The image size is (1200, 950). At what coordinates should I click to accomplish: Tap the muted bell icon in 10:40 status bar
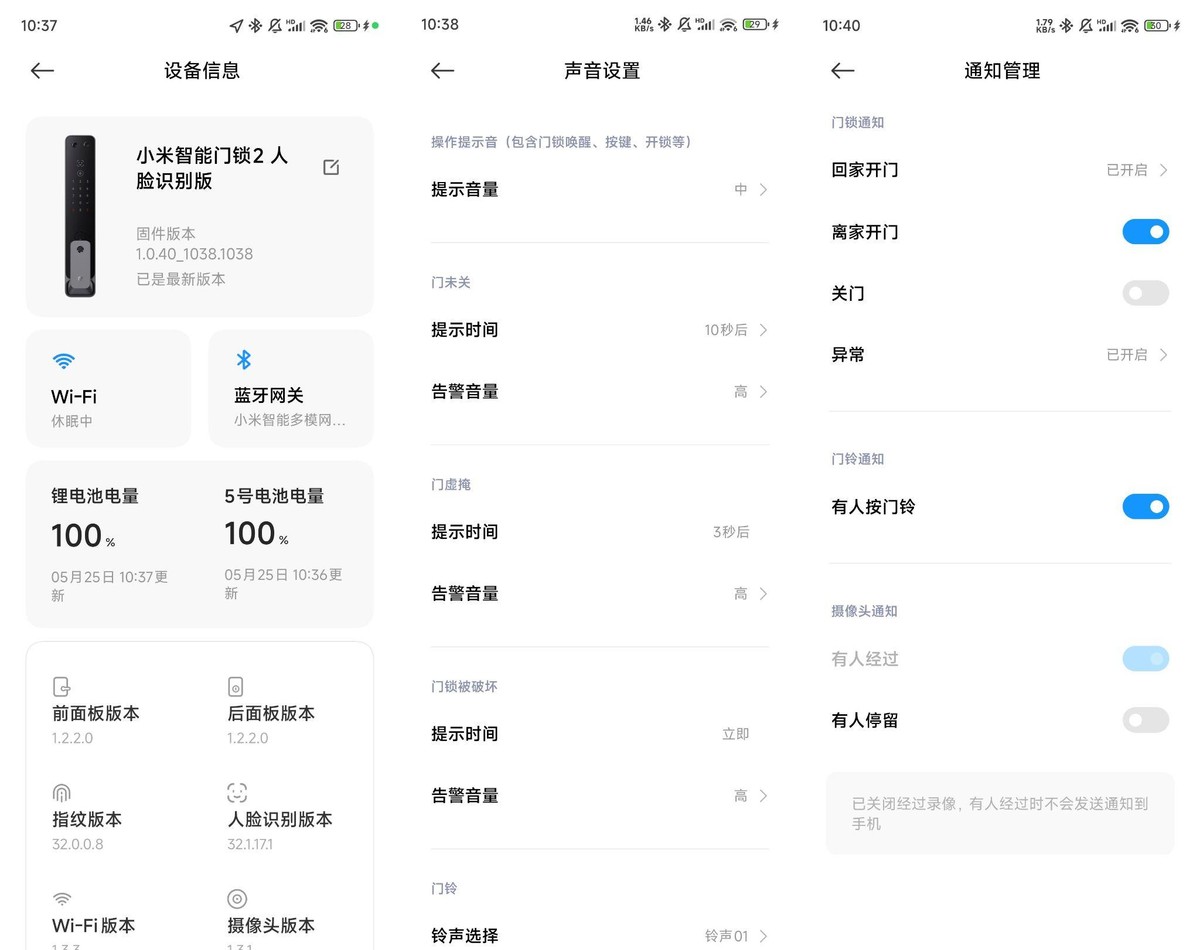(x=1084, y=25)
